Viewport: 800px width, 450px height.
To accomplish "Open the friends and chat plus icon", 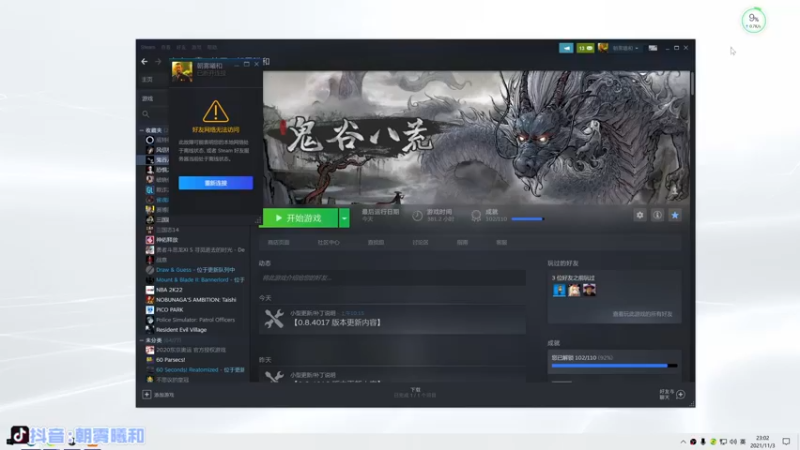I will 681,394.
